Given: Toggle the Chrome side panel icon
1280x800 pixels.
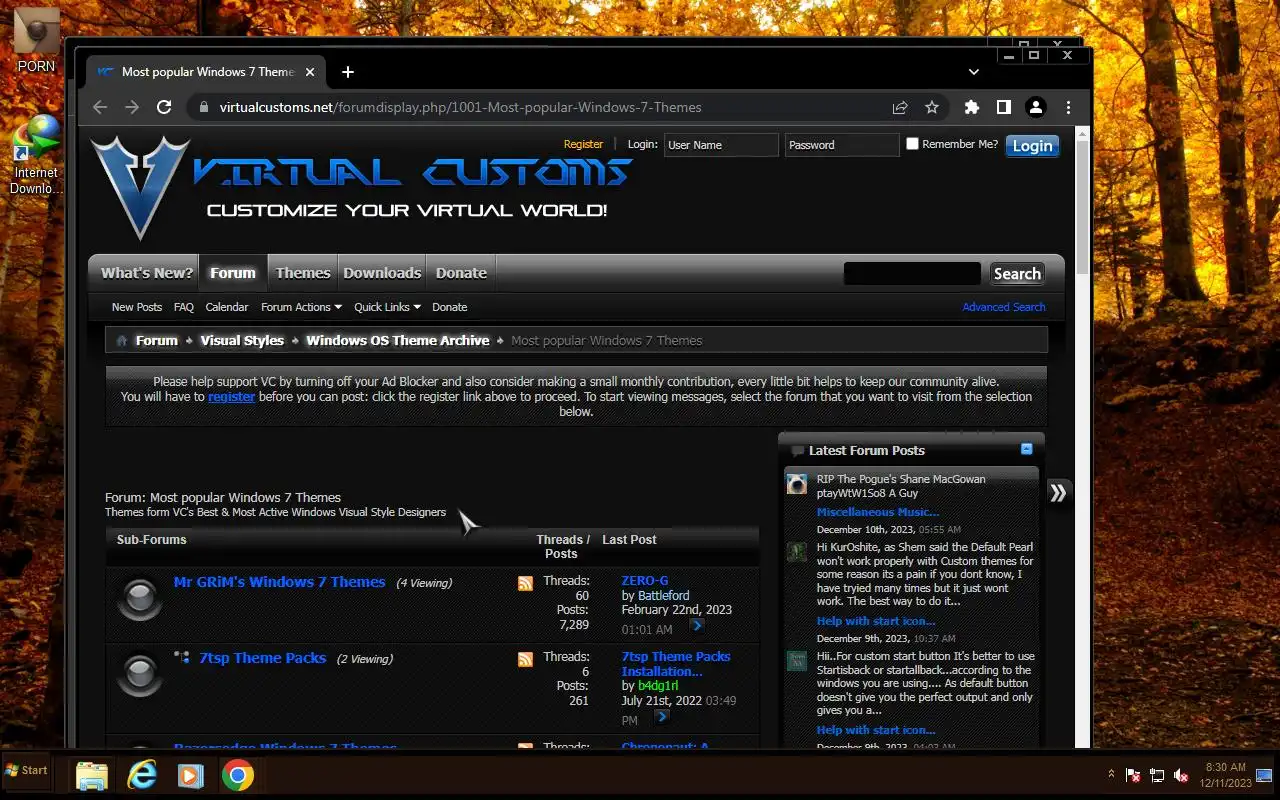Looking at the screenshot, I should click(1004, 107).
